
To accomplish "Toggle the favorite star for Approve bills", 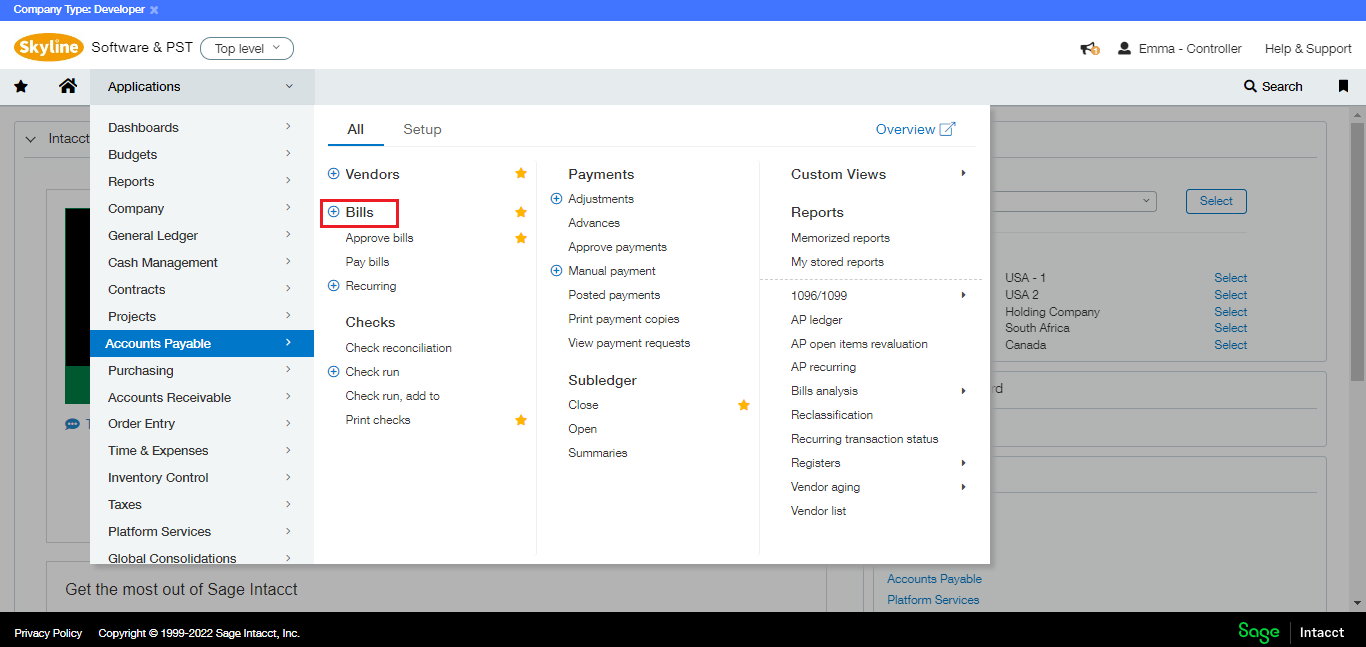I will coord(521,238).
